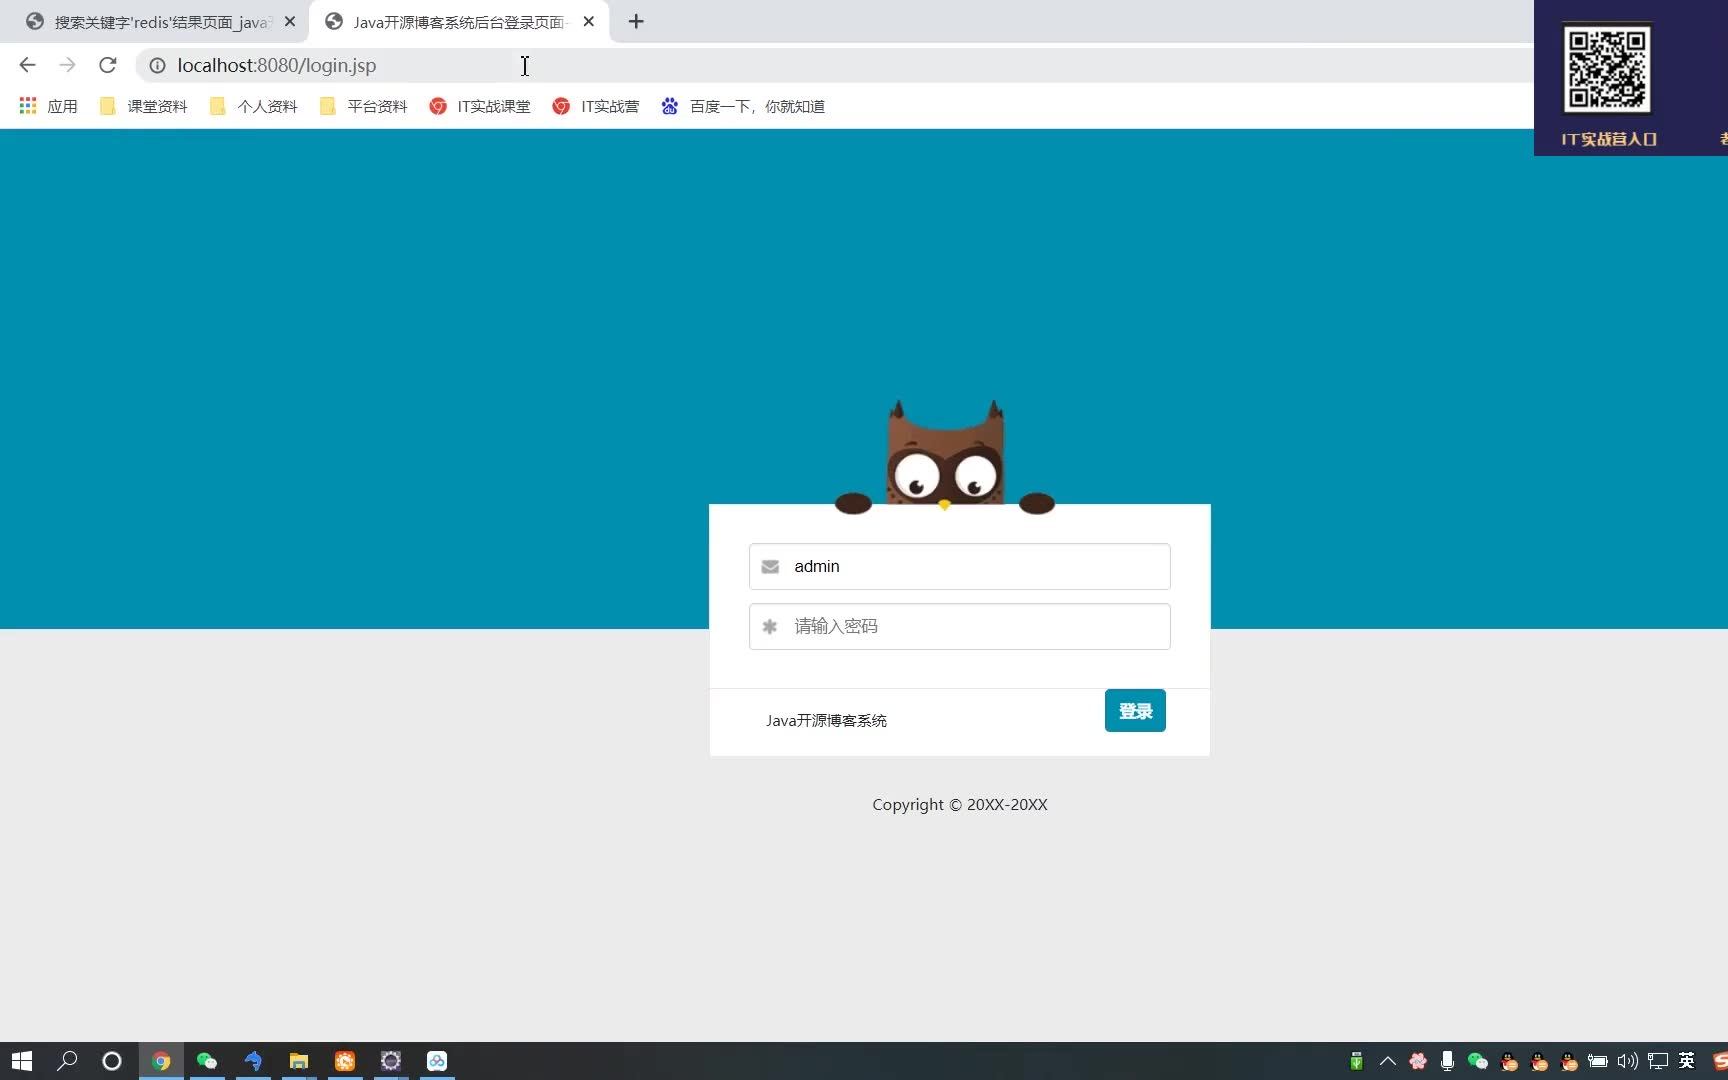Click the network monitor tray icon

click(1658, 1061)
